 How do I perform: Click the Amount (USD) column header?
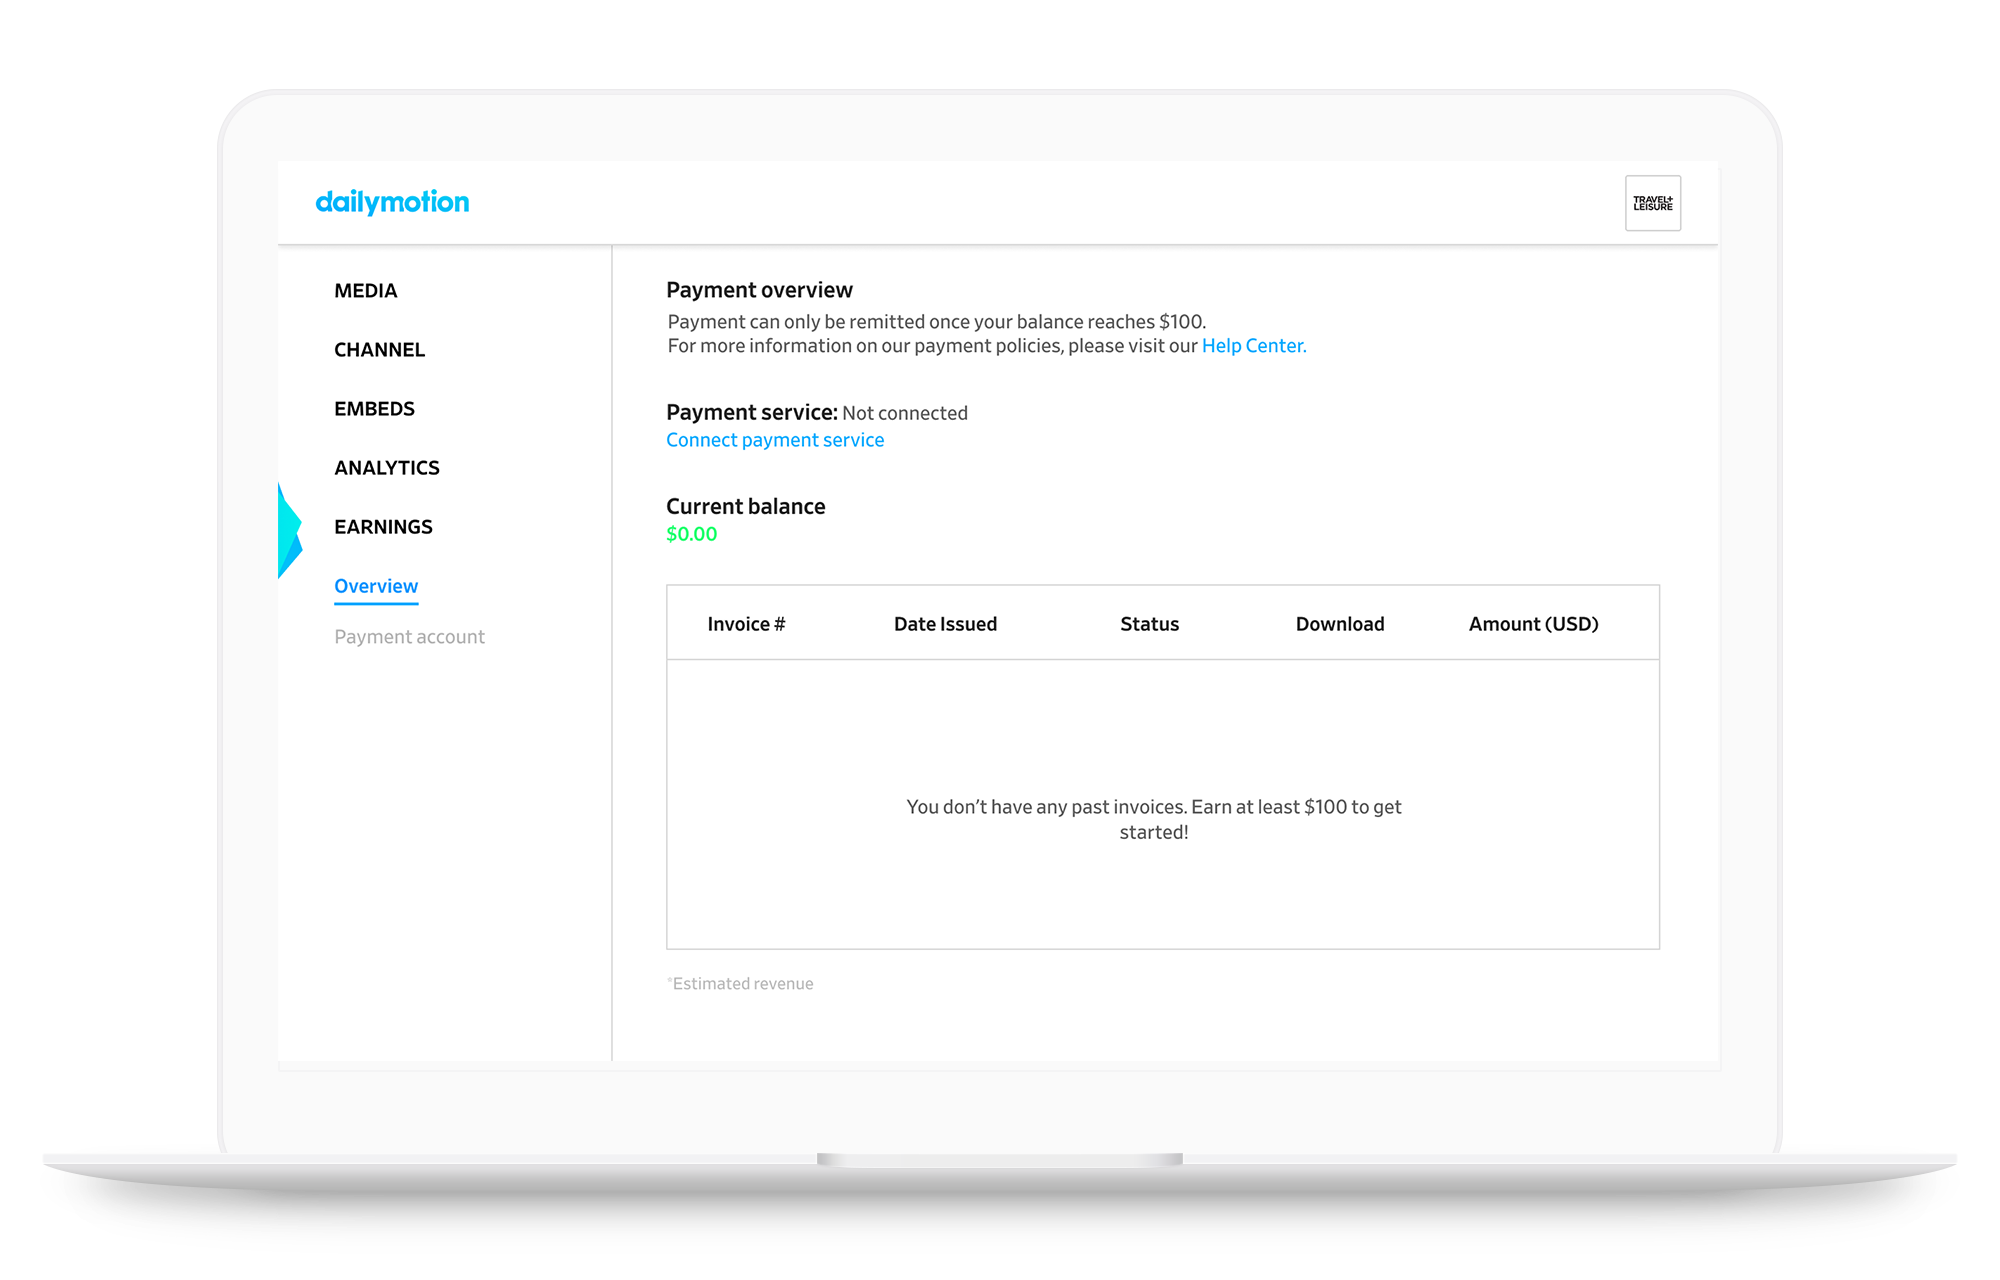click(x=1533, y=624)
